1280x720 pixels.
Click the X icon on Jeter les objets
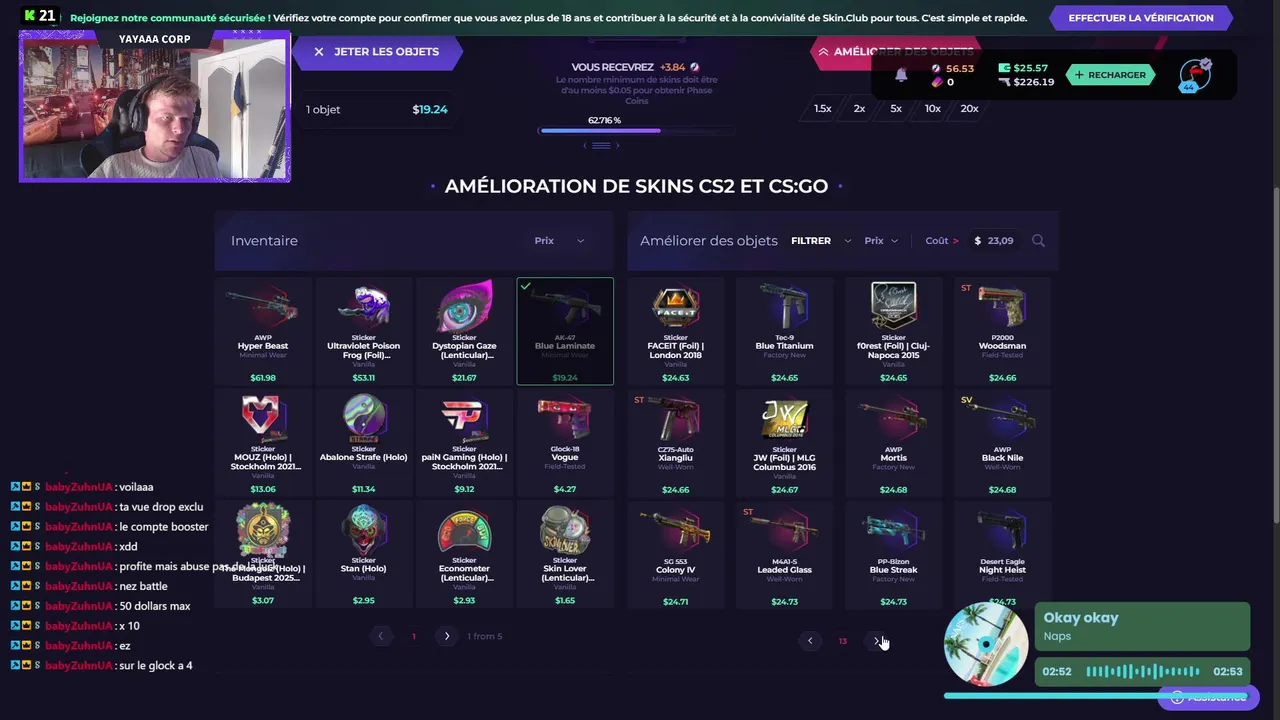coord(319,52)
